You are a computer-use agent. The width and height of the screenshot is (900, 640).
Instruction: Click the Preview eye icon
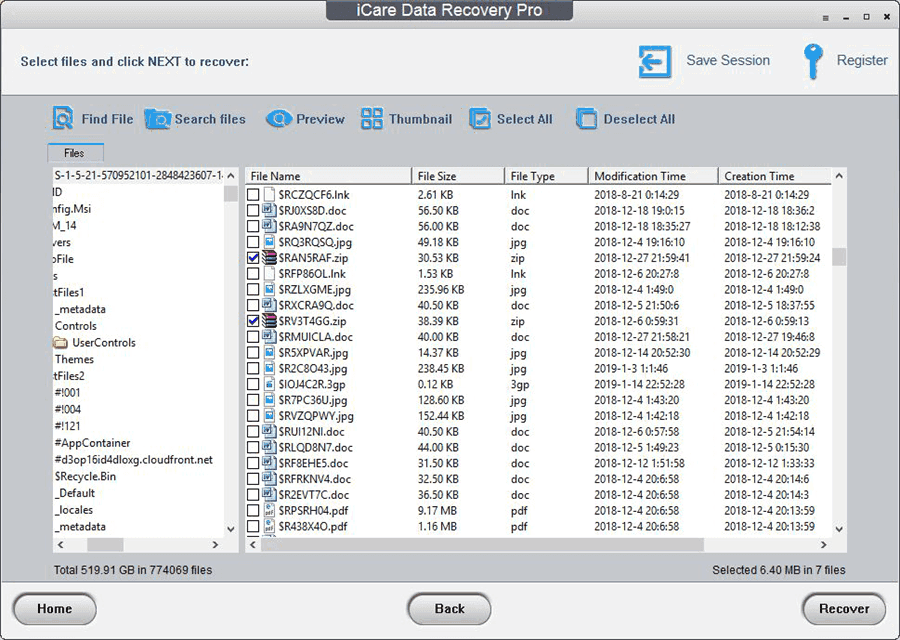[x=279, y=119]
